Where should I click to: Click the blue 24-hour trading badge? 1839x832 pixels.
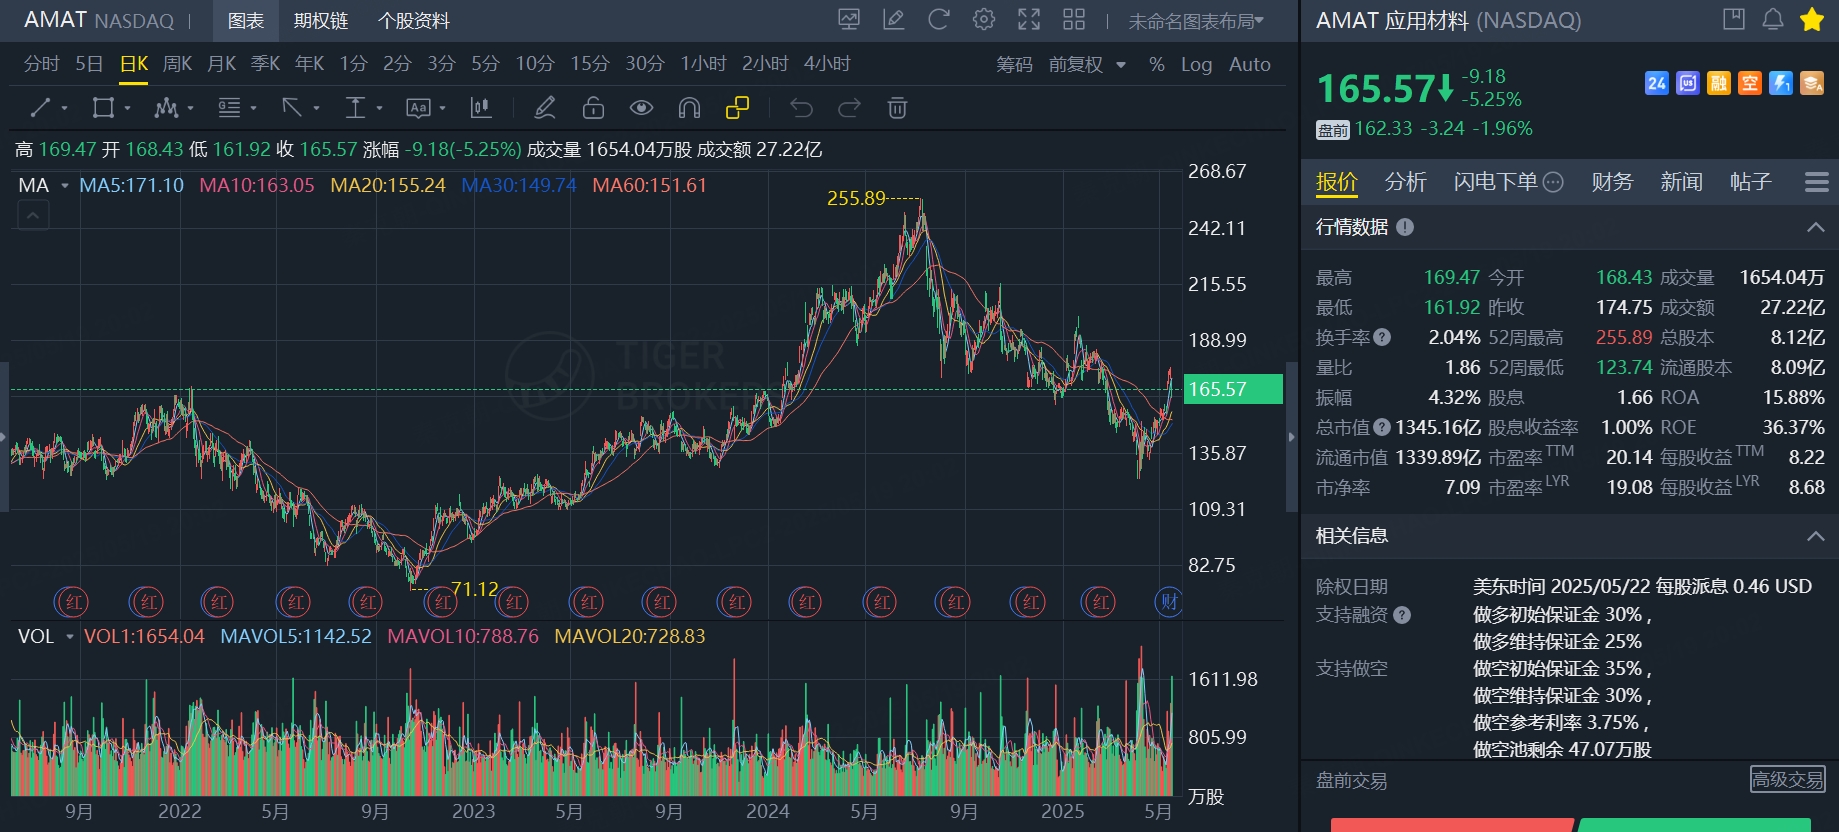click(x=1657, y=83)
